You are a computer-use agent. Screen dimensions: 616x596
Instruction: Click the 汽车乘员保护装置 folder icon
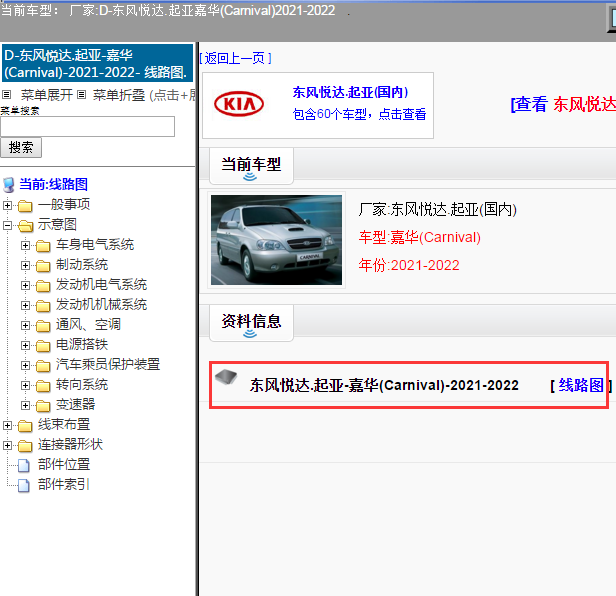(43, 366)
